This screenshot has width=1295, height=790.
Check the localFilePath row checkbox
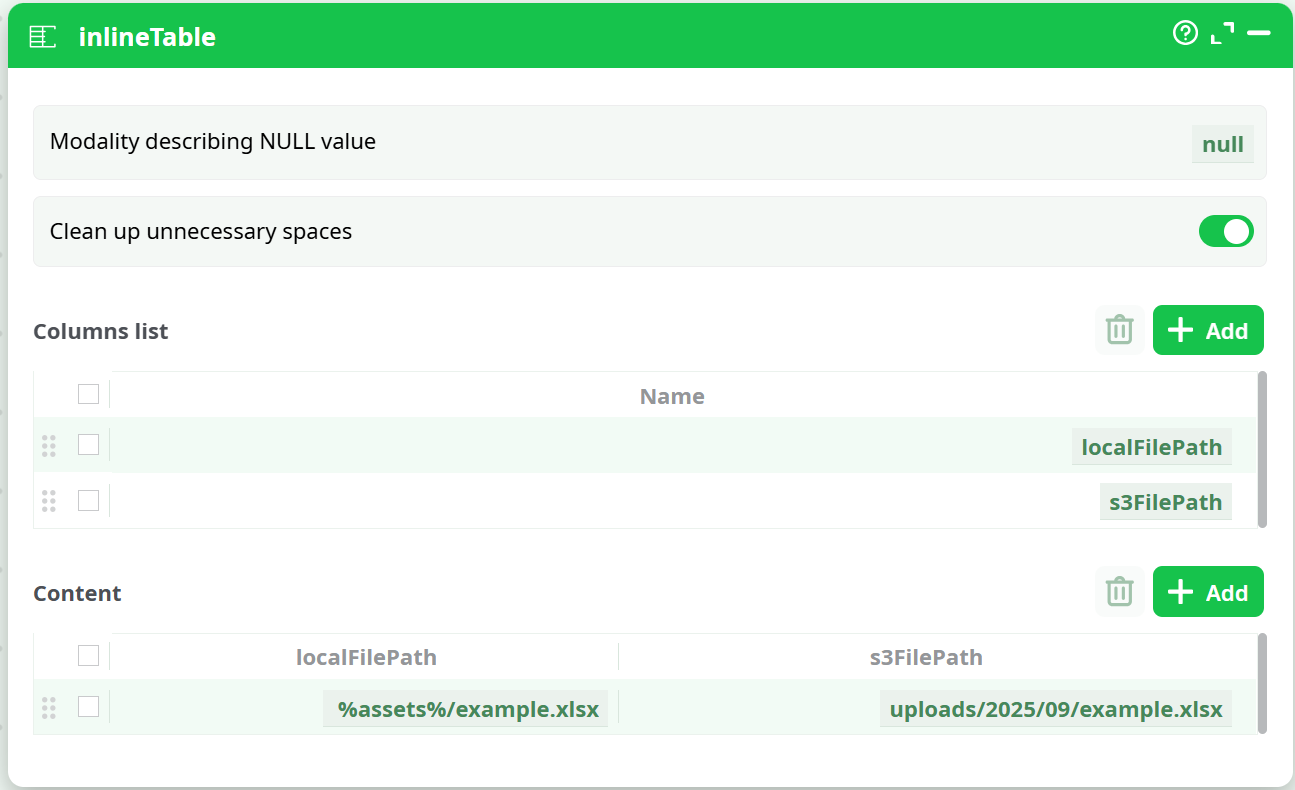click(x=88, y=447)
